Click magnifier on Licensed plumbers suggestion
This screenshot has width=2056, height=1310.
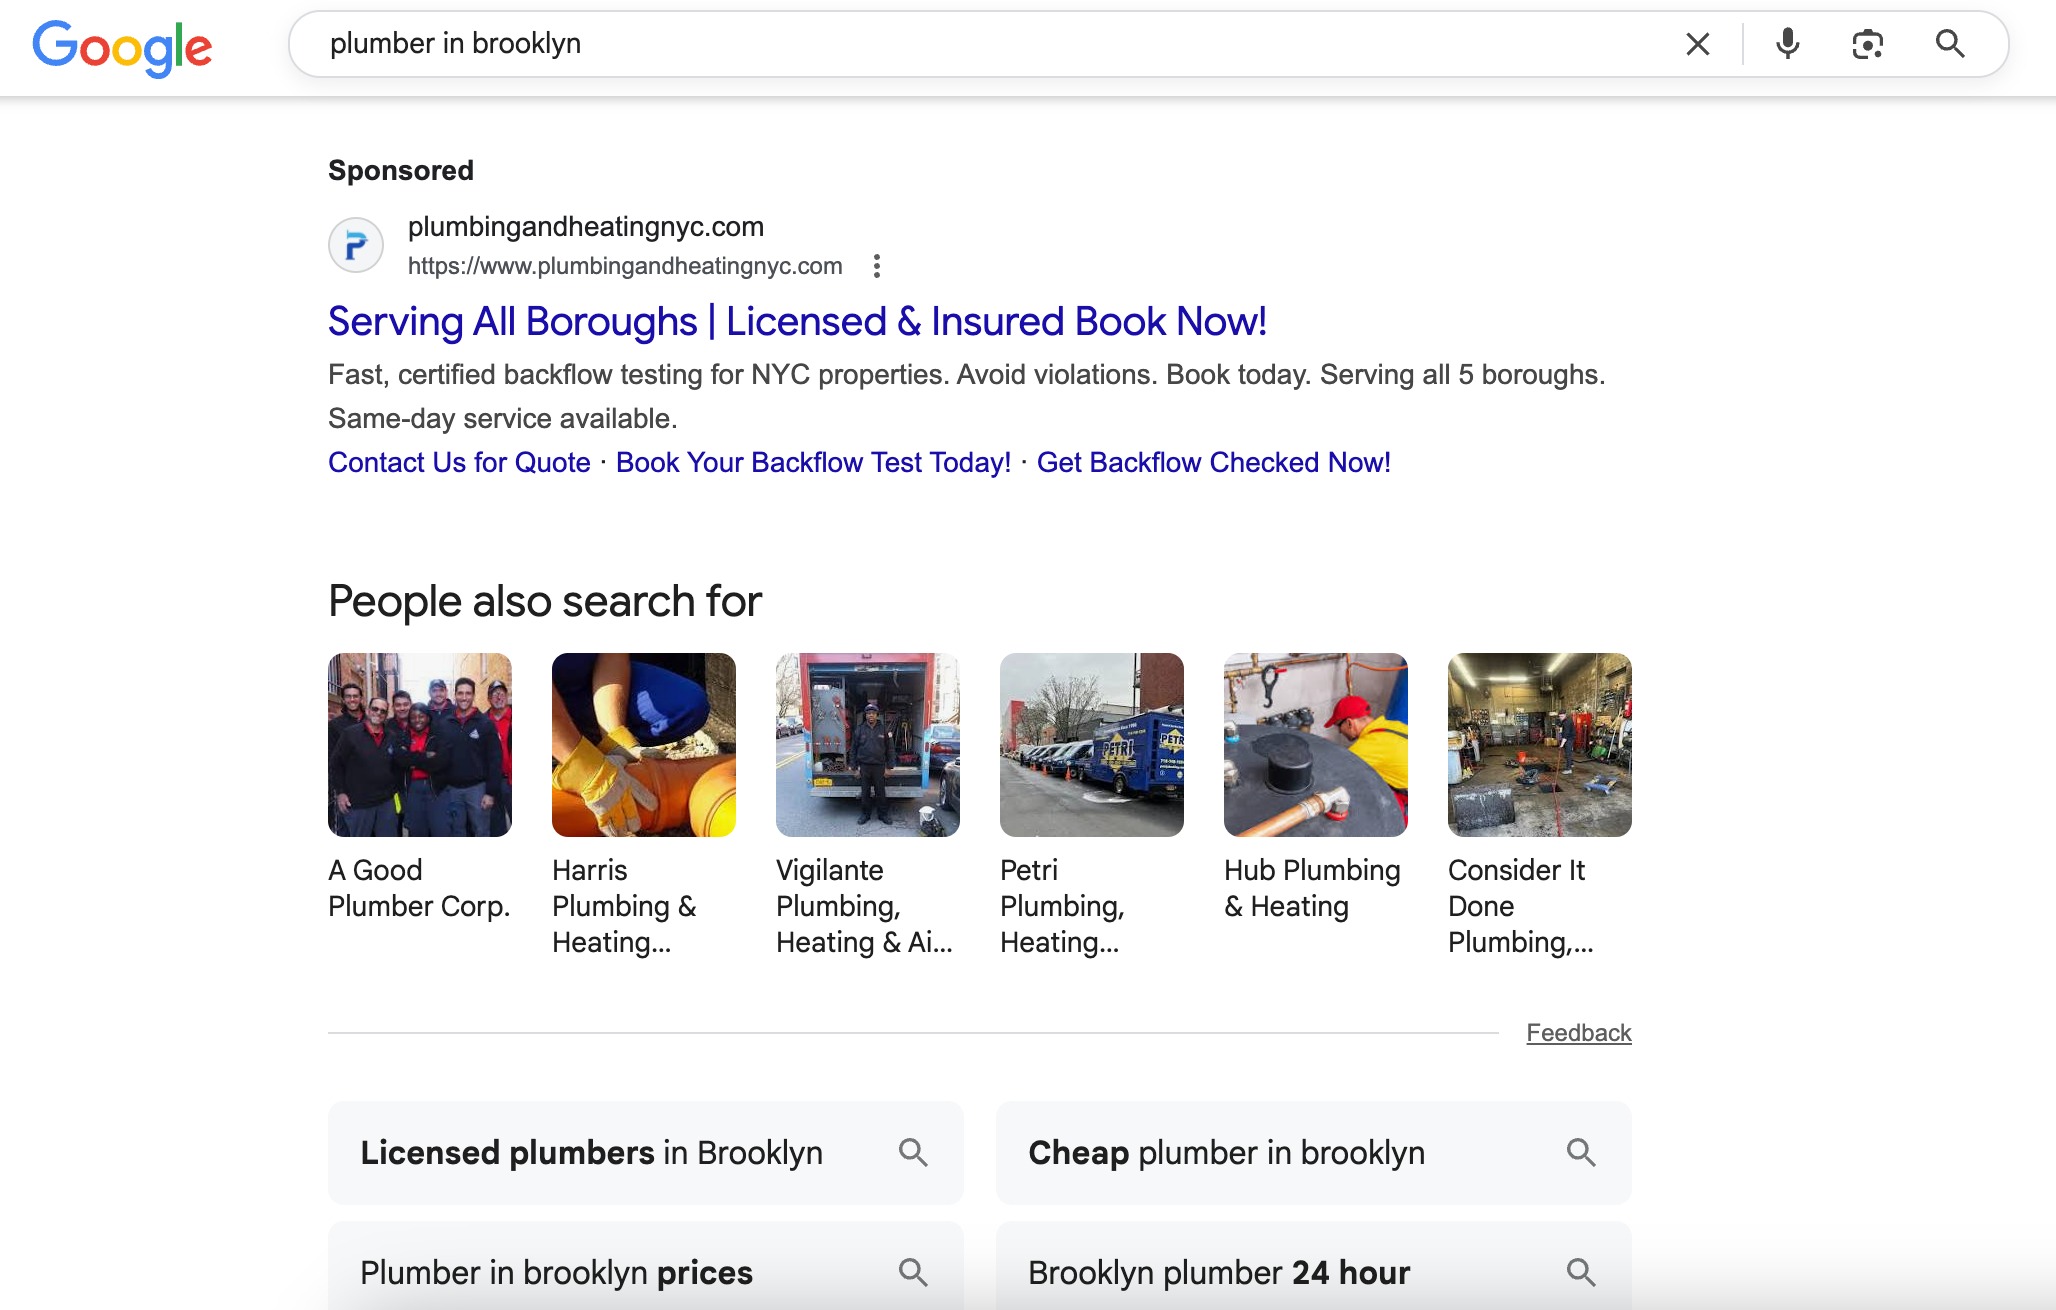pos(912,1152)
